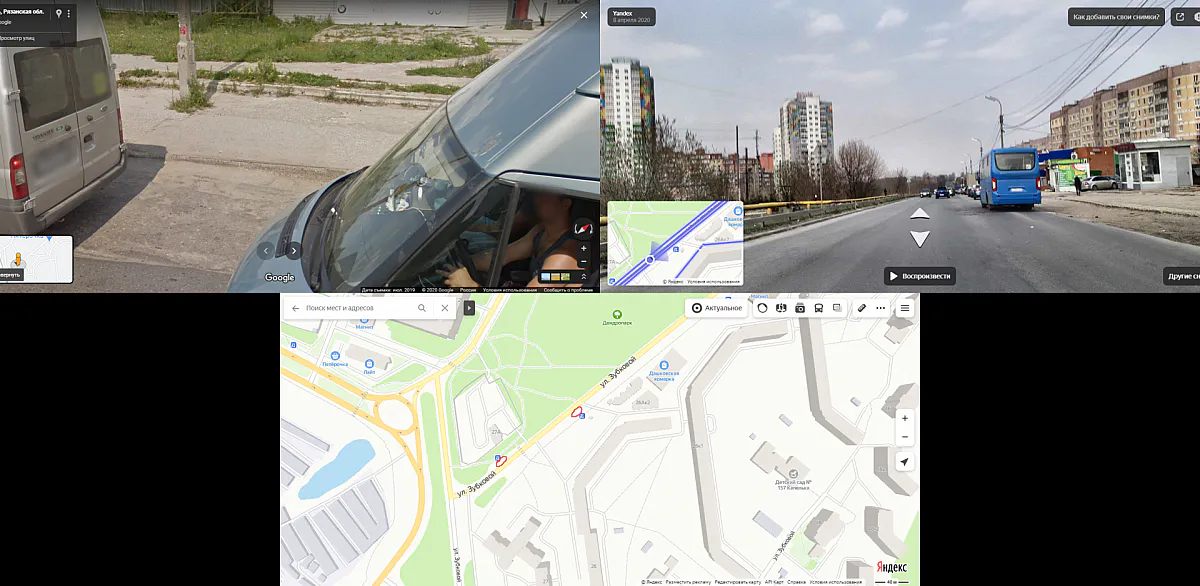Open the more options ellipsis in Yandex Maps
1200x586 pixels.
pyautogui.click(x=881, y=308)
